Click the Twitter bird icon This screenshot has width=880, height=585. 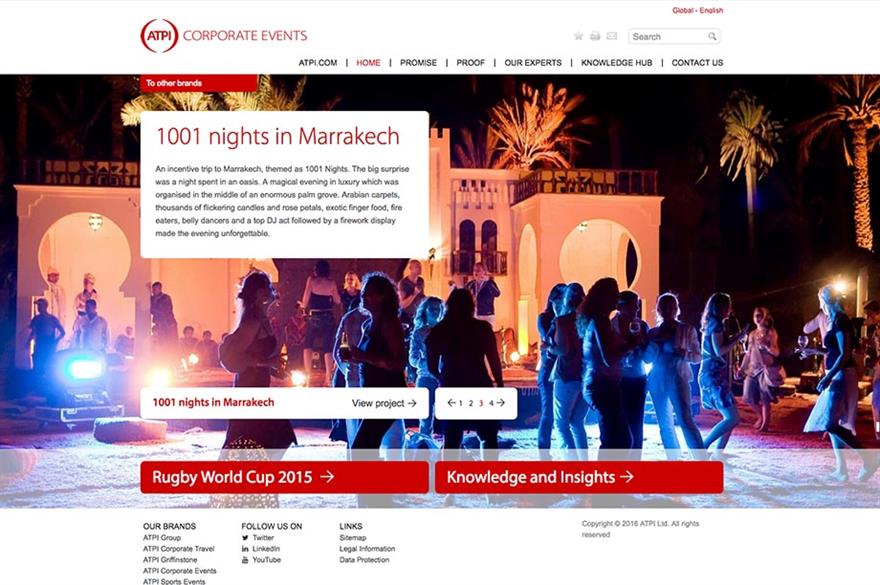245,537
